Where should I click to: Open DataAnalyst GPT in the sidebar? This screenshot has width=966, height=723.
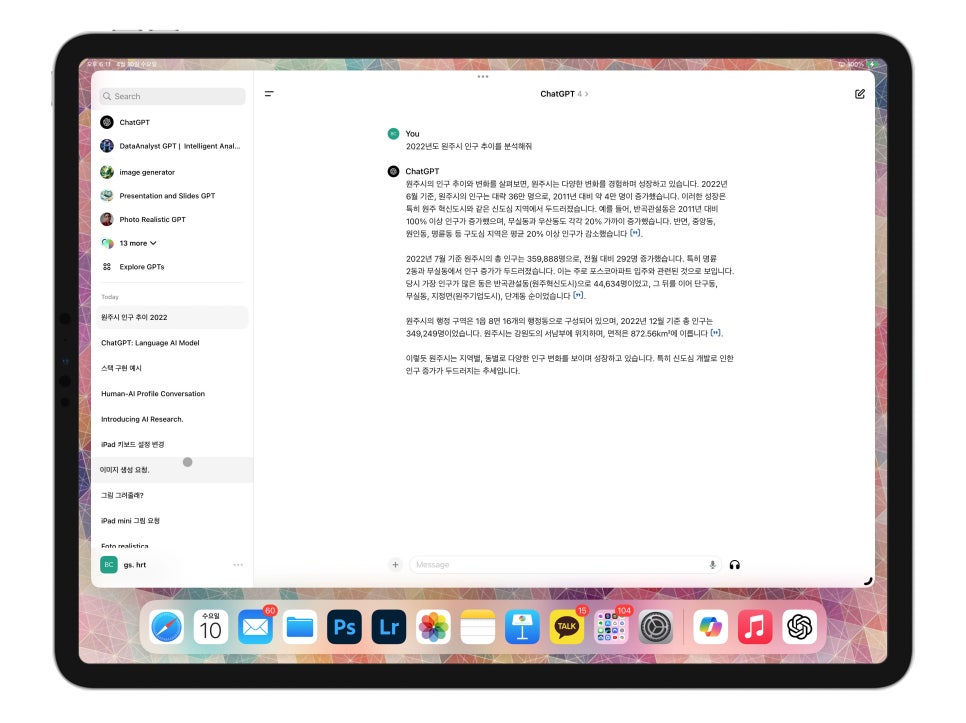pyautogui.click(x=172, y=146)
